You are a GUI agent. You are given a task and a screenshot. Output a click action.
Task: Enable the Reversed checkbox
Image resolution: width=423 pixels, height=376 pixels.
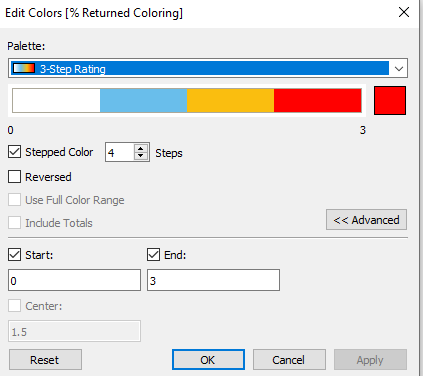[15, 177]
